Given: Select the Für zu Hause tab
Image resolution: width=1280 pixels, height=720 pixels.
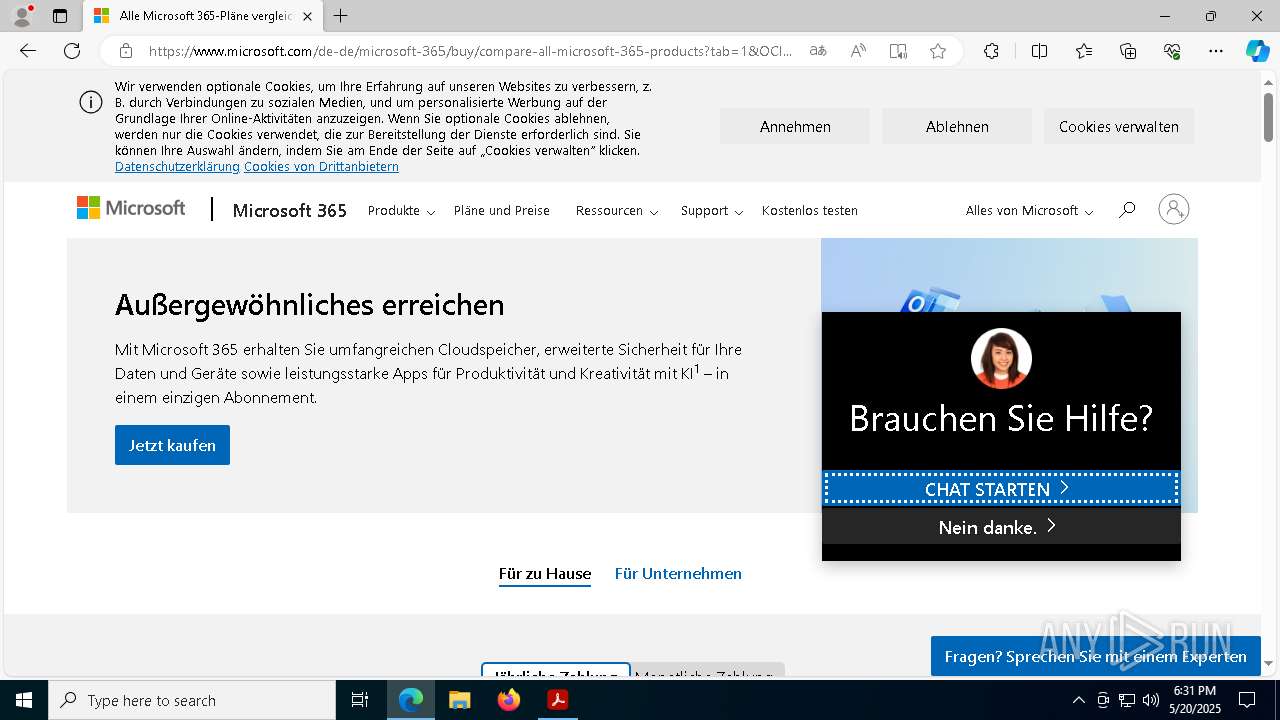Looking at the screenshot, I should pos(545,574).
